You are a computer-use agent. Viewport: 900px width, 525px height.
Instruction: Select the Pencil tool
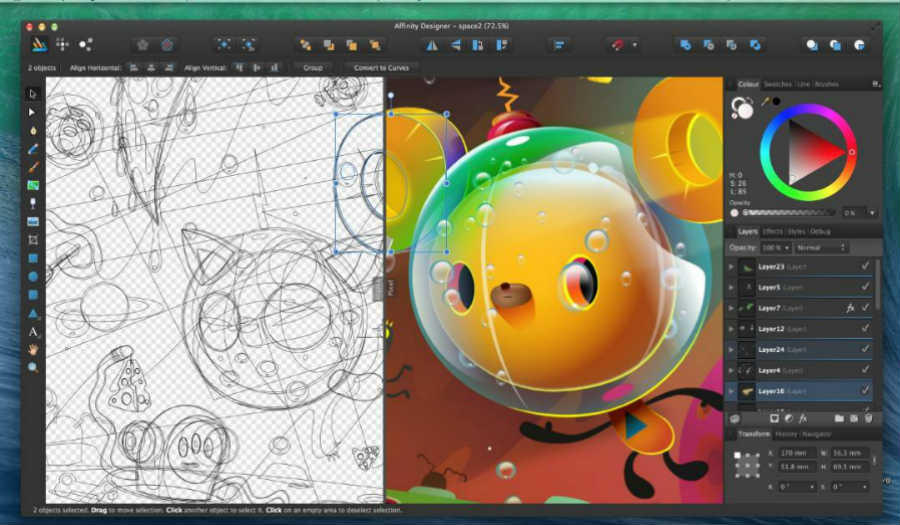pos(33,149)
